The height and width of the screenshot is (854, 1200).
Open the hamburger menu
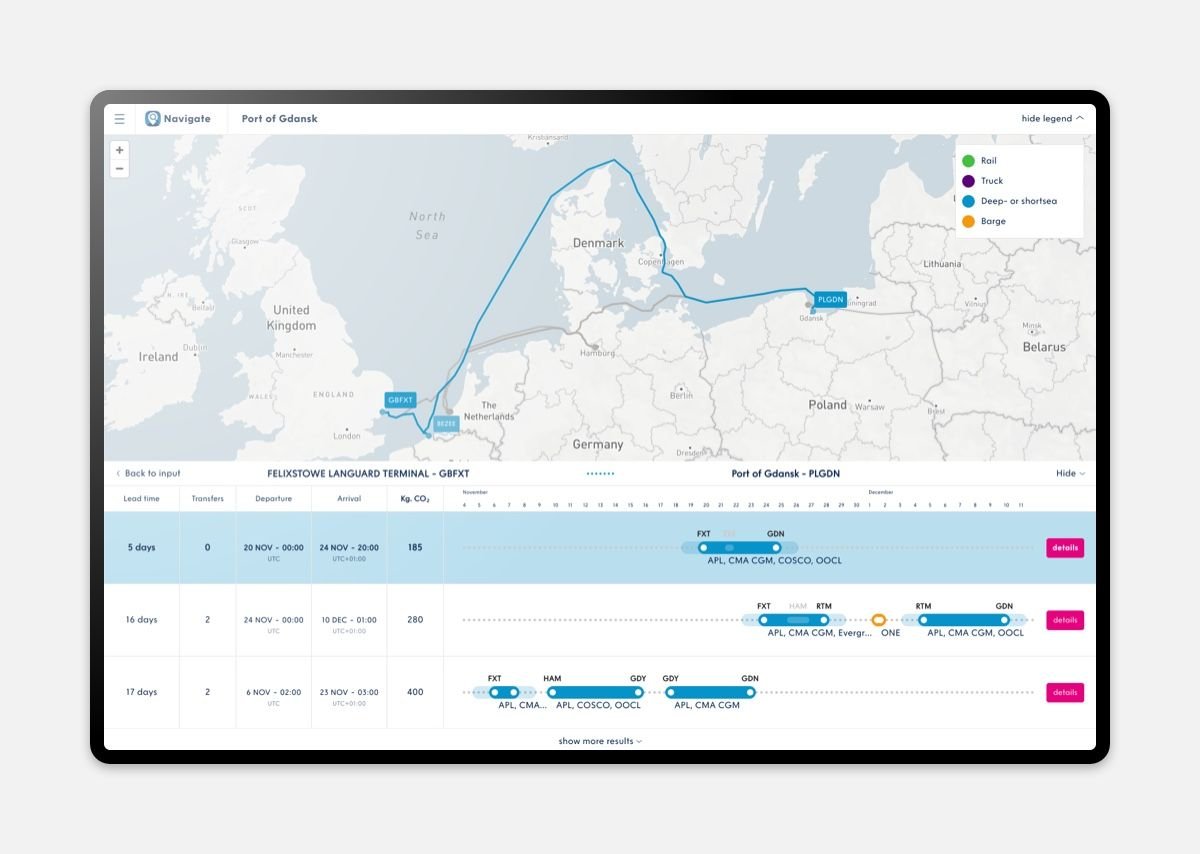click(119, 118)
